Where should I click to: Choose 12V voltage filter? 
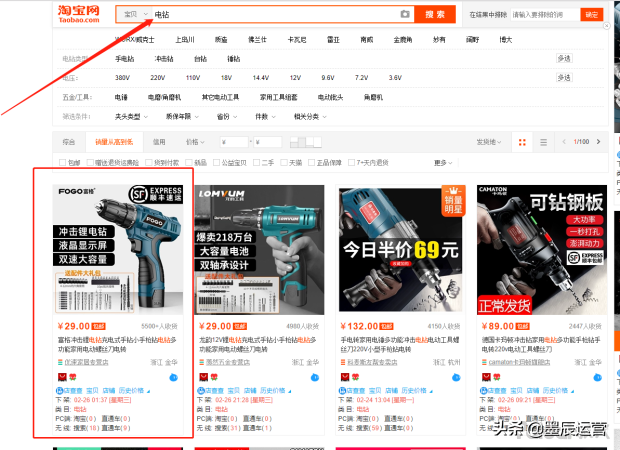coord(295,78)
